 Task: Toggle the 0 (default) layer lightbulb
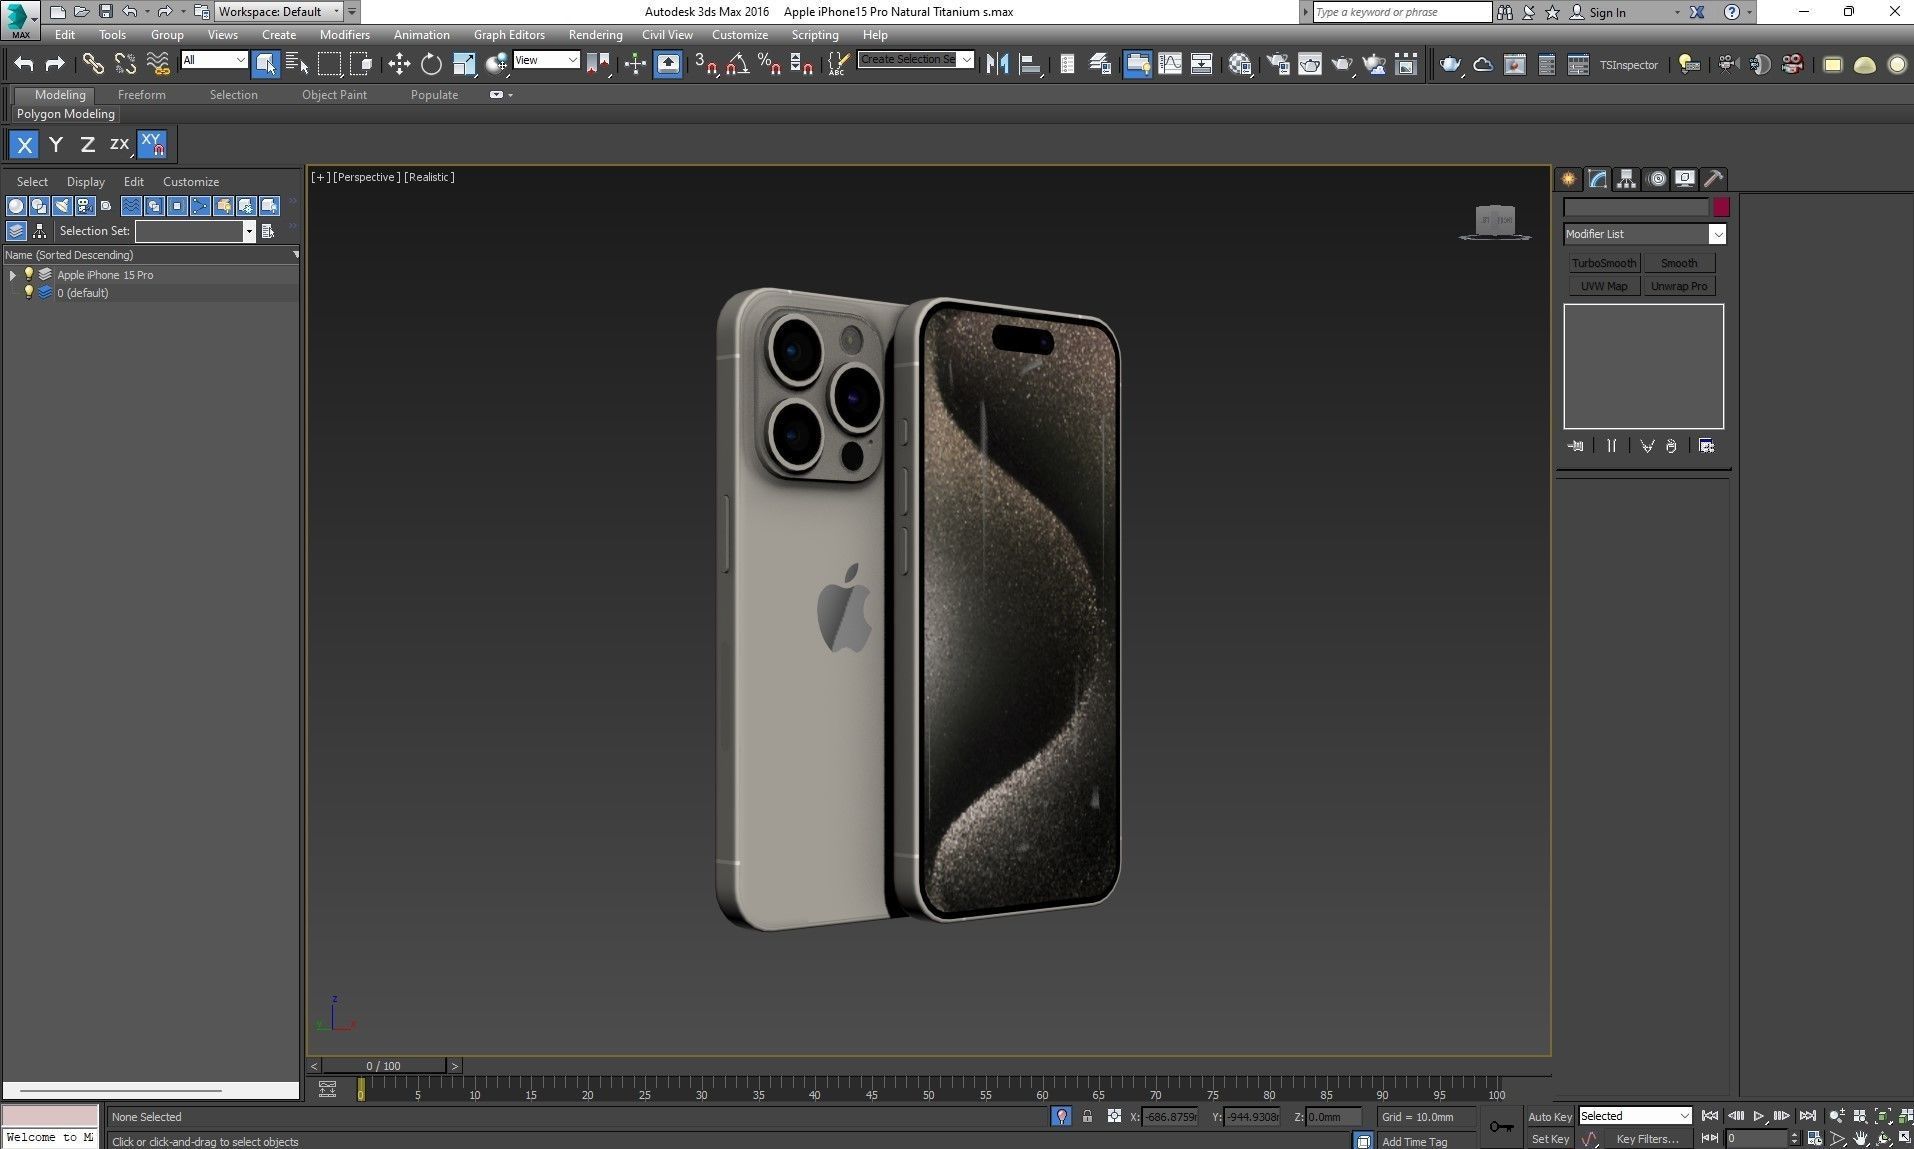29,292
